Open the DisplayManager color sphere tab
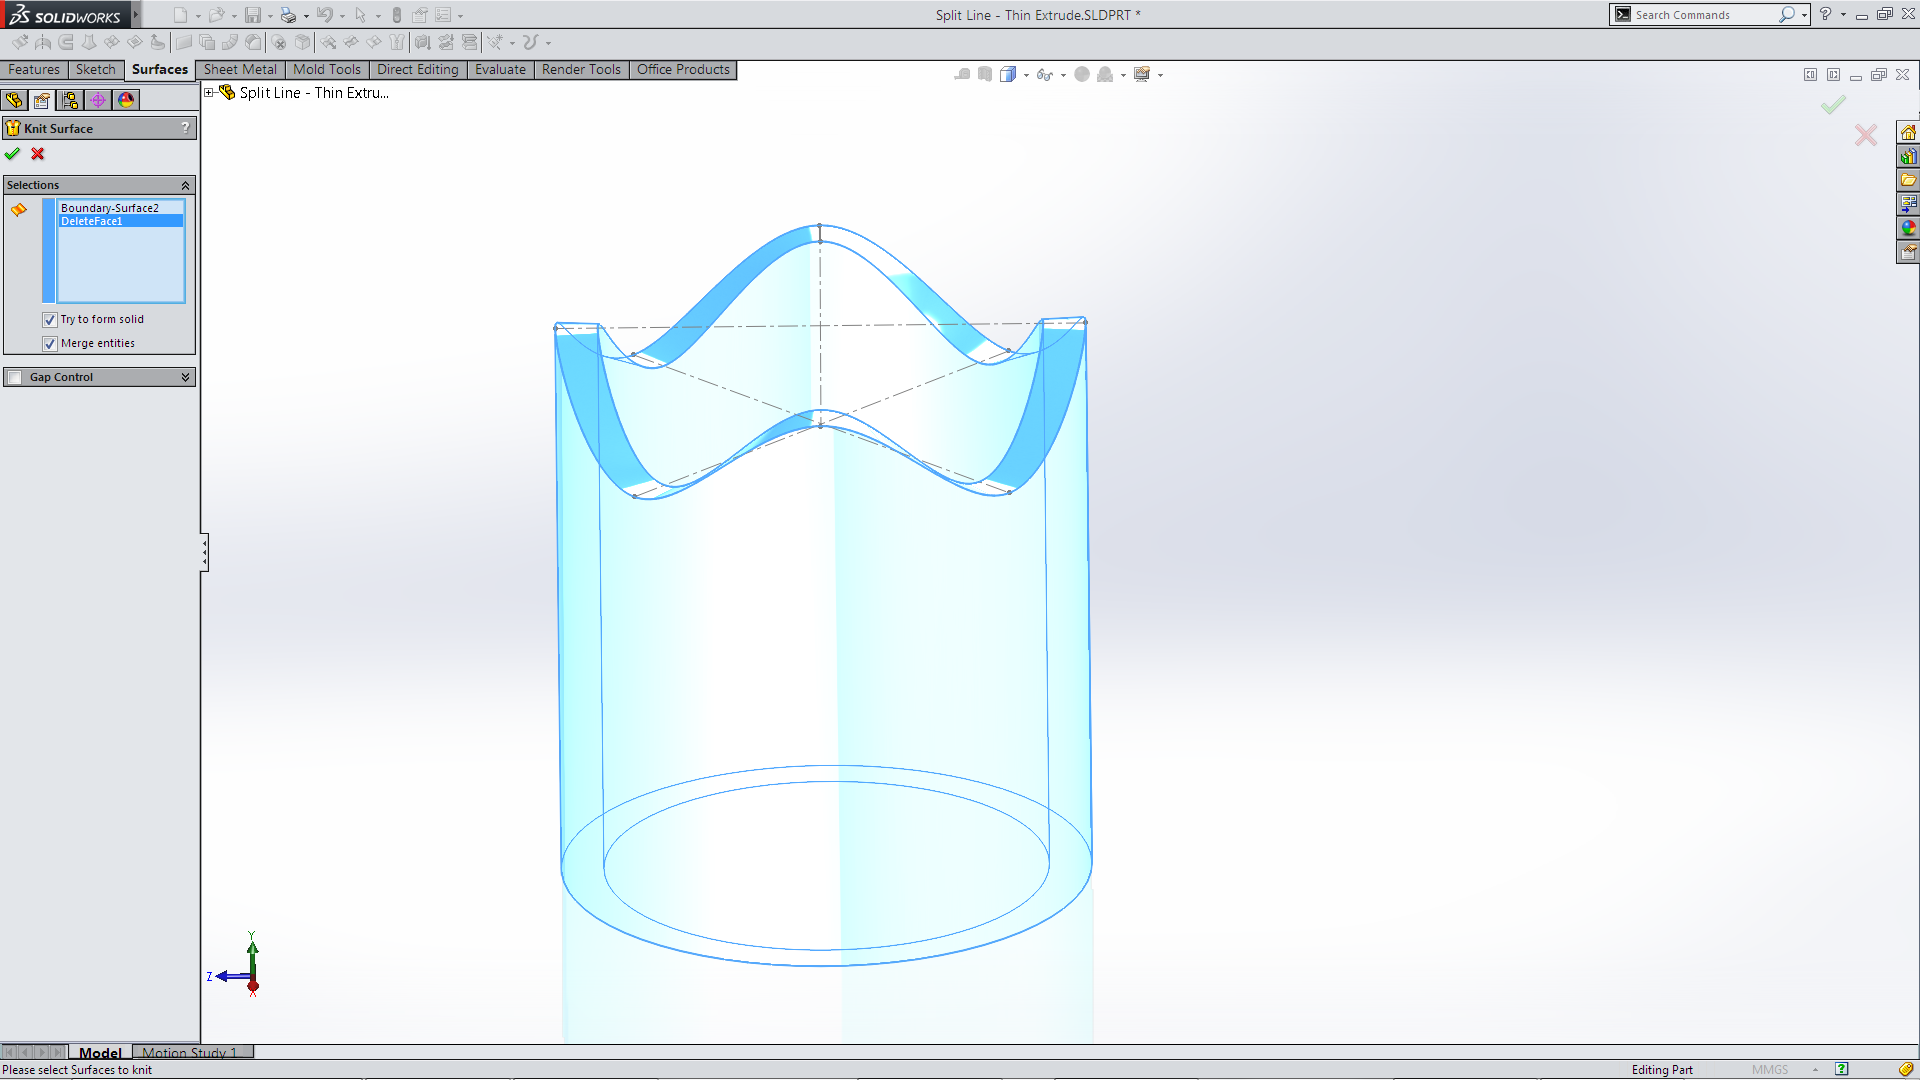The image size is (1920, 1080). click(126, 100)
